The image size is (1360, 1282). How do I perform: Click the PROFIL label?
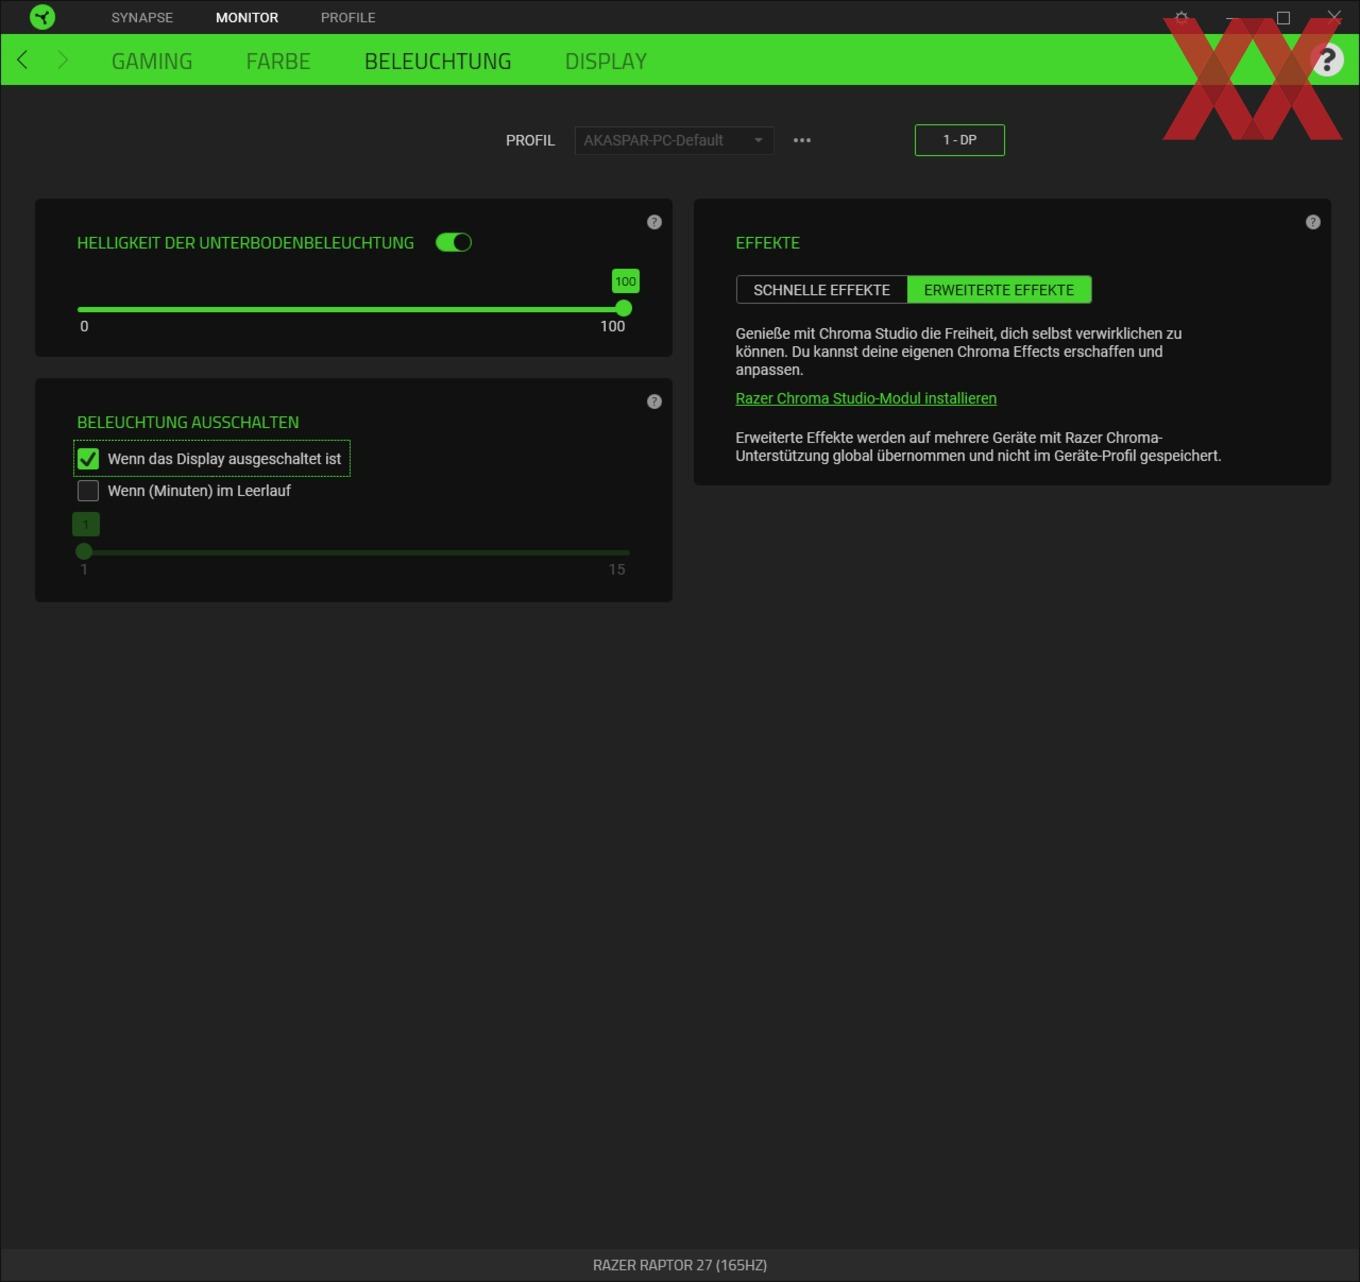[530, 140]
